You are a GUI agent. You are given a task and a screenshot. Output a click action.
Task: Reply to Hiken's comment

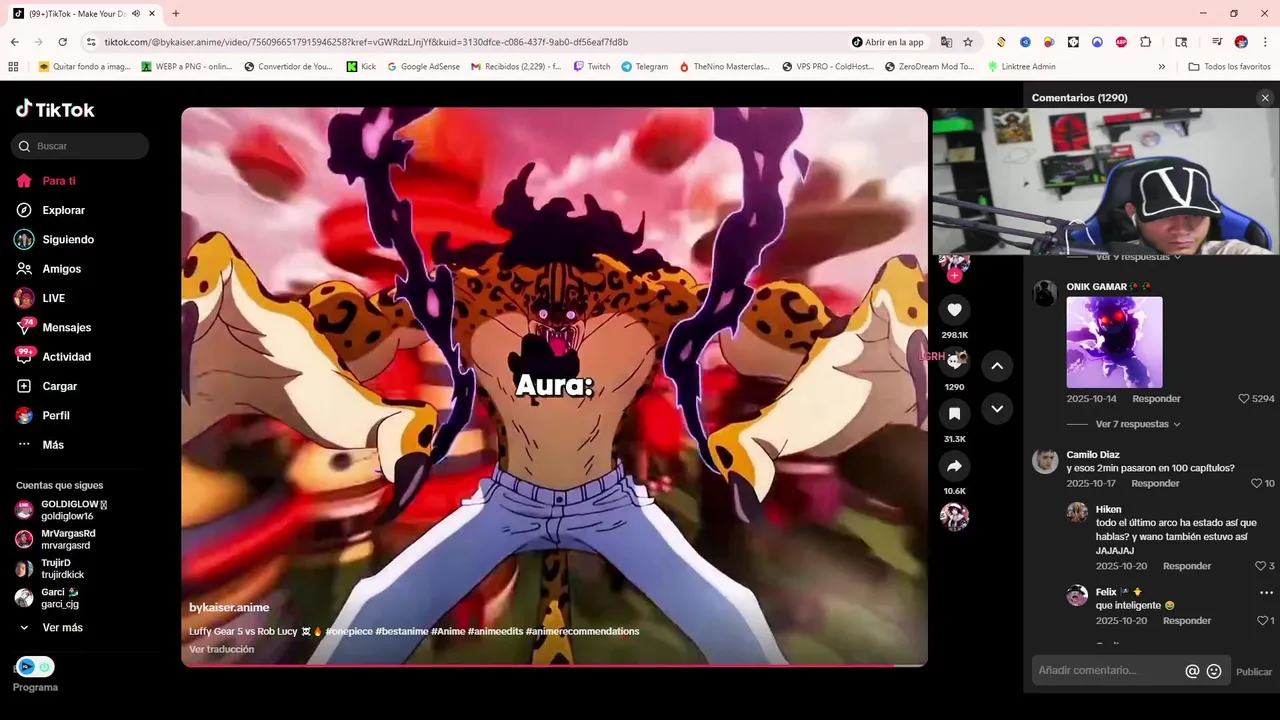pyautogui.click(x=1187, y=566)
